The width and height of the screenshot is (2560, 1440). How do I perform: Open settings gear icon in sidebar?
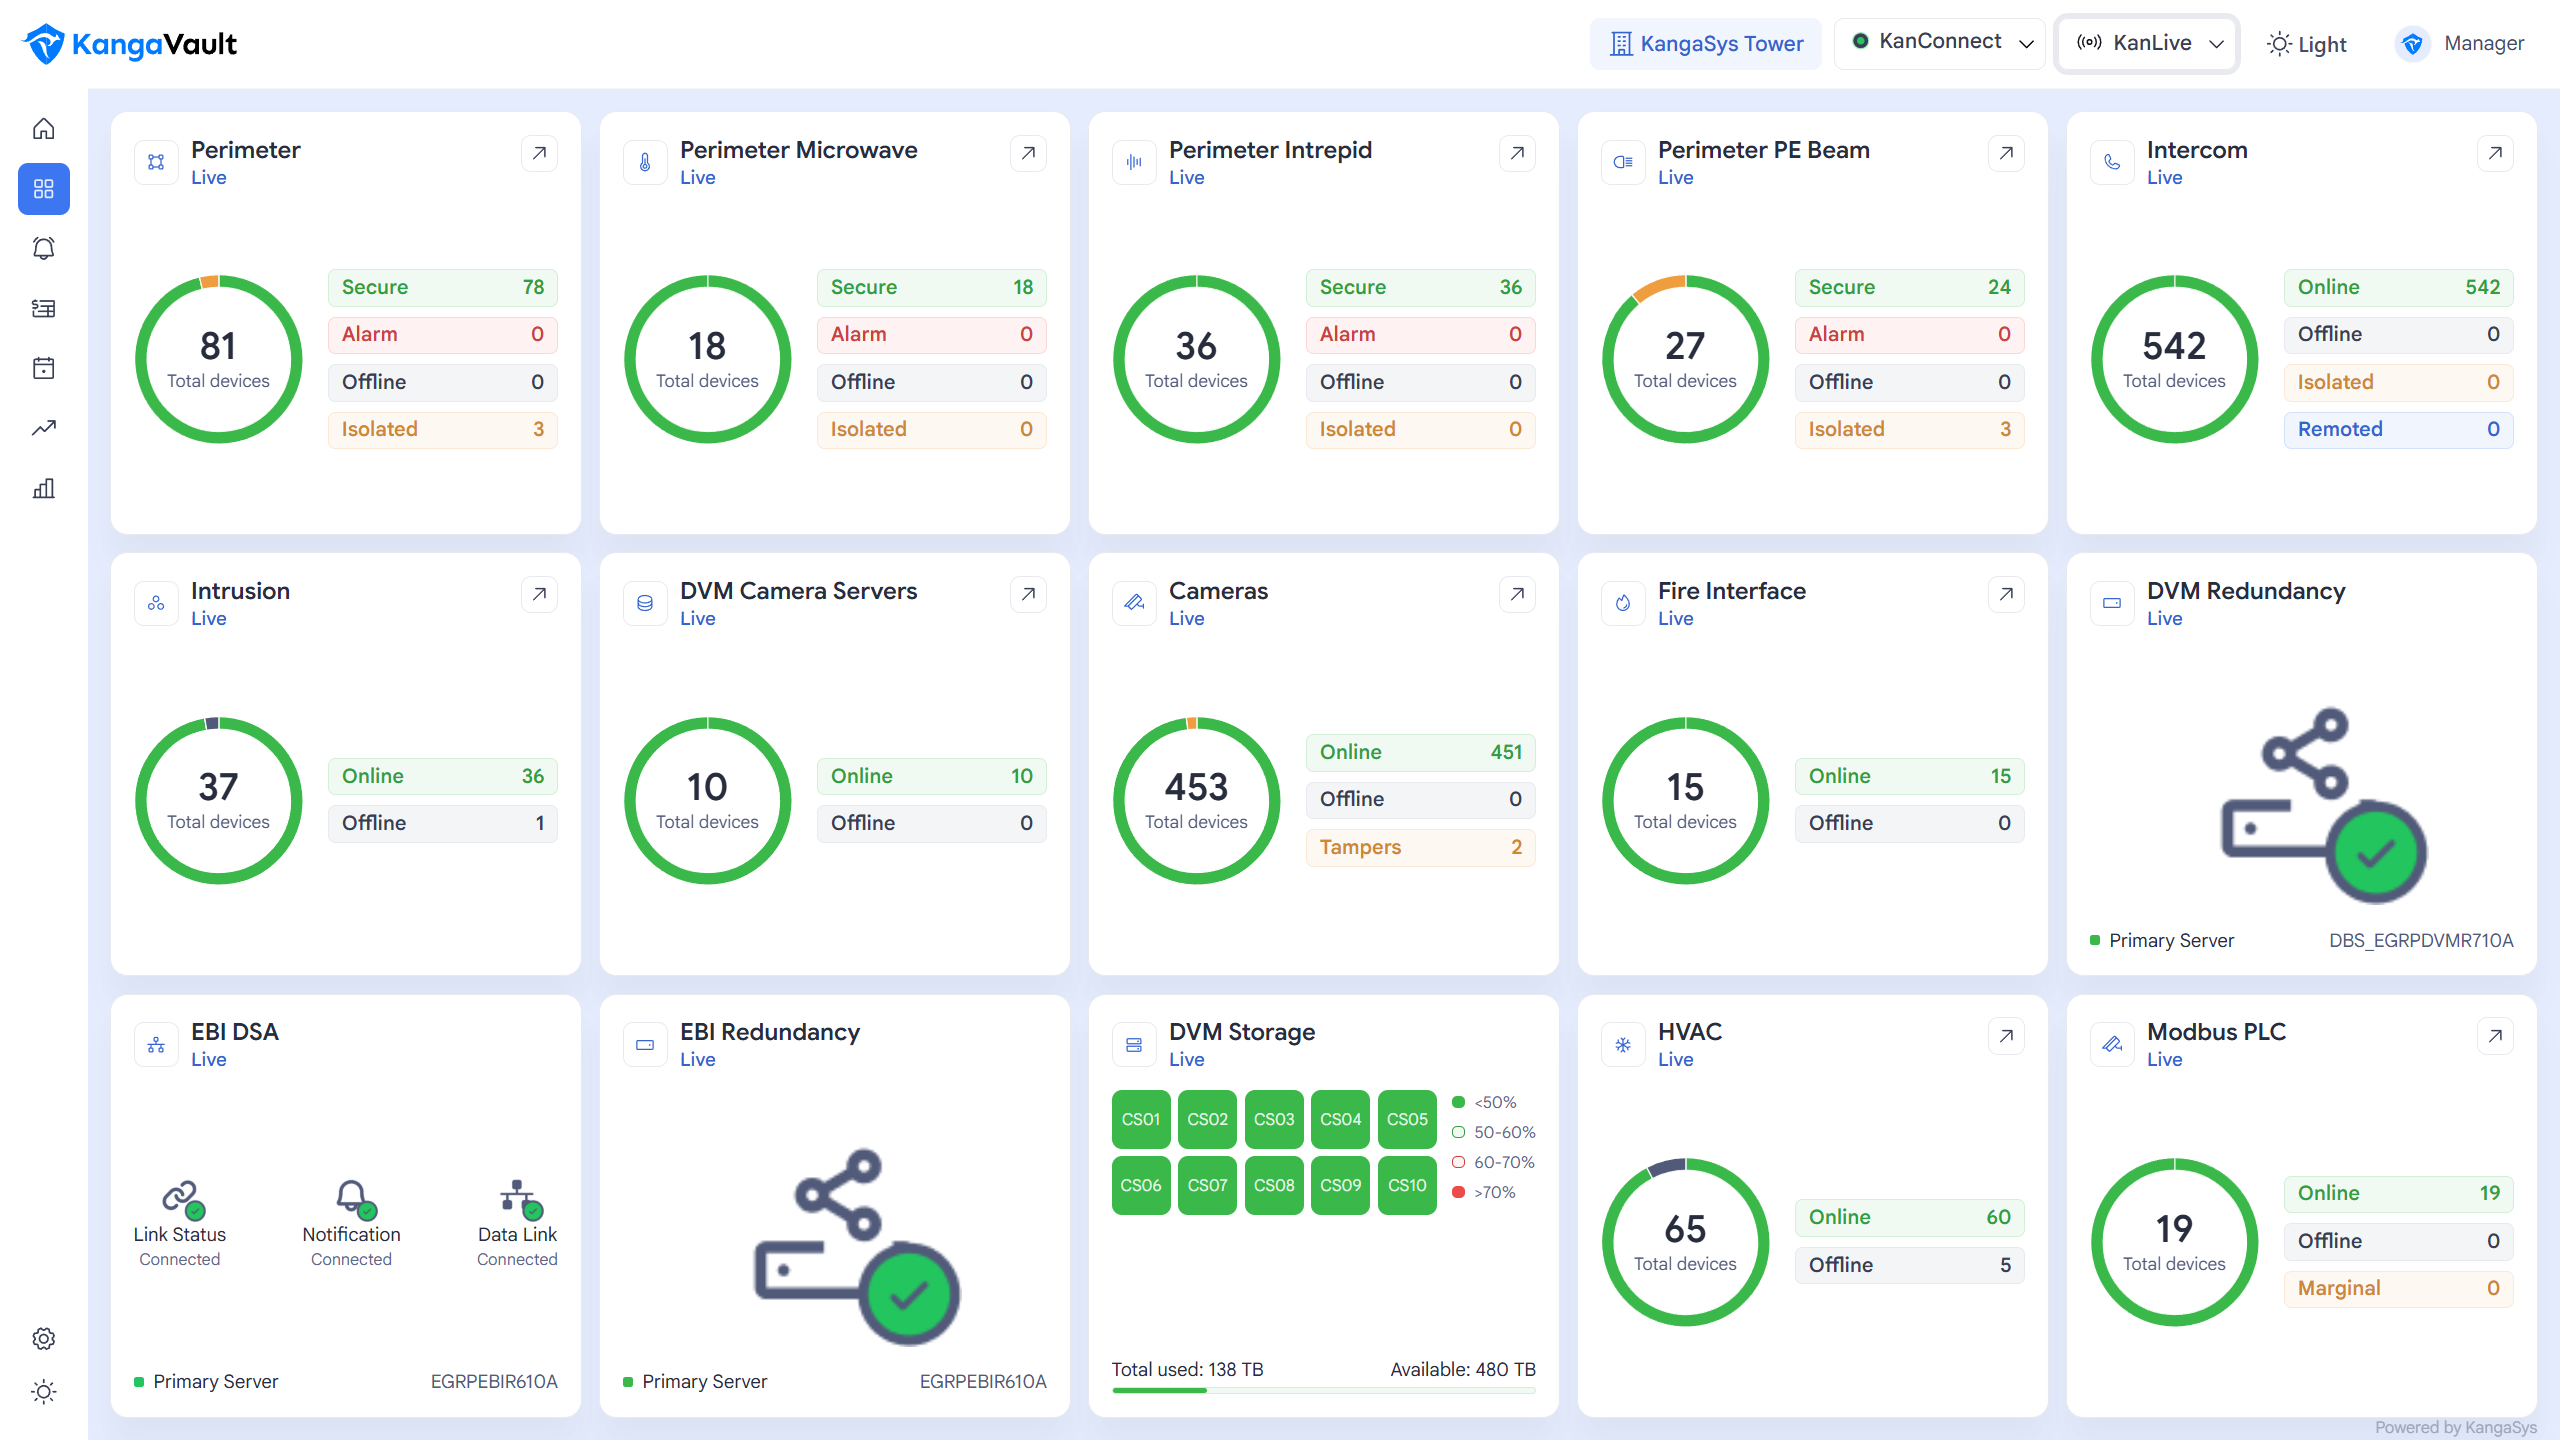pos(44,1338)
